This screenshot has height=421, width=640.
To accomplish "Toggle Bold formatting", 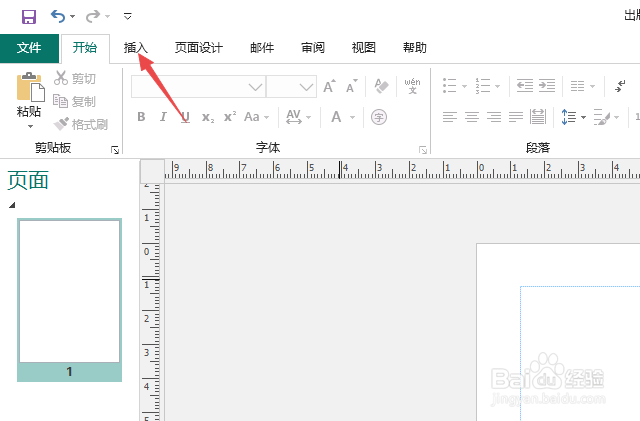I will [141, 117].
